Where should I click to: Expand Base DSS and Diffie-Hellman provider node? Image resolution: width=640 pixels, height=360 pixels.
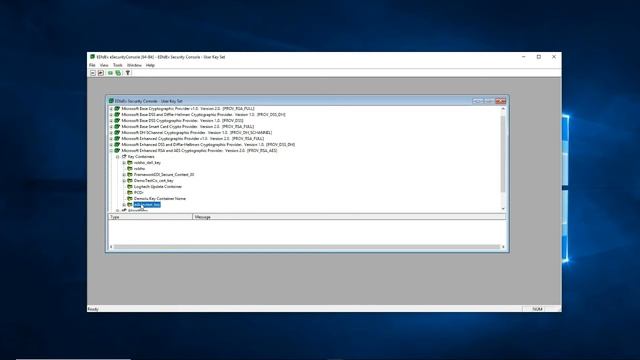click(x=111, y=115)
